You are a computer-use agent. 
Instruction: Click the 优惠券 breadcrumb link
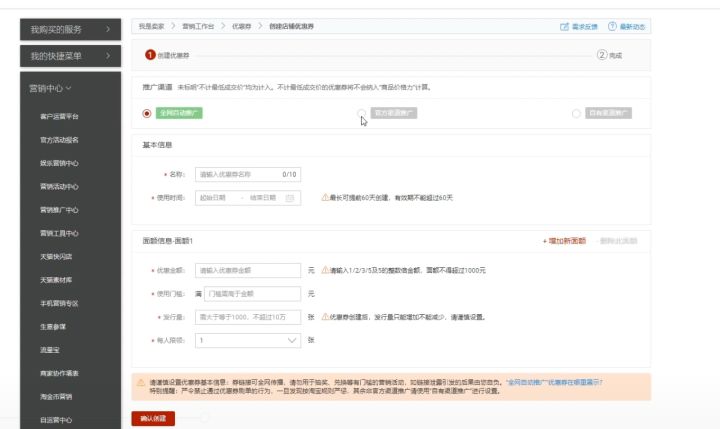click(242, 27)
